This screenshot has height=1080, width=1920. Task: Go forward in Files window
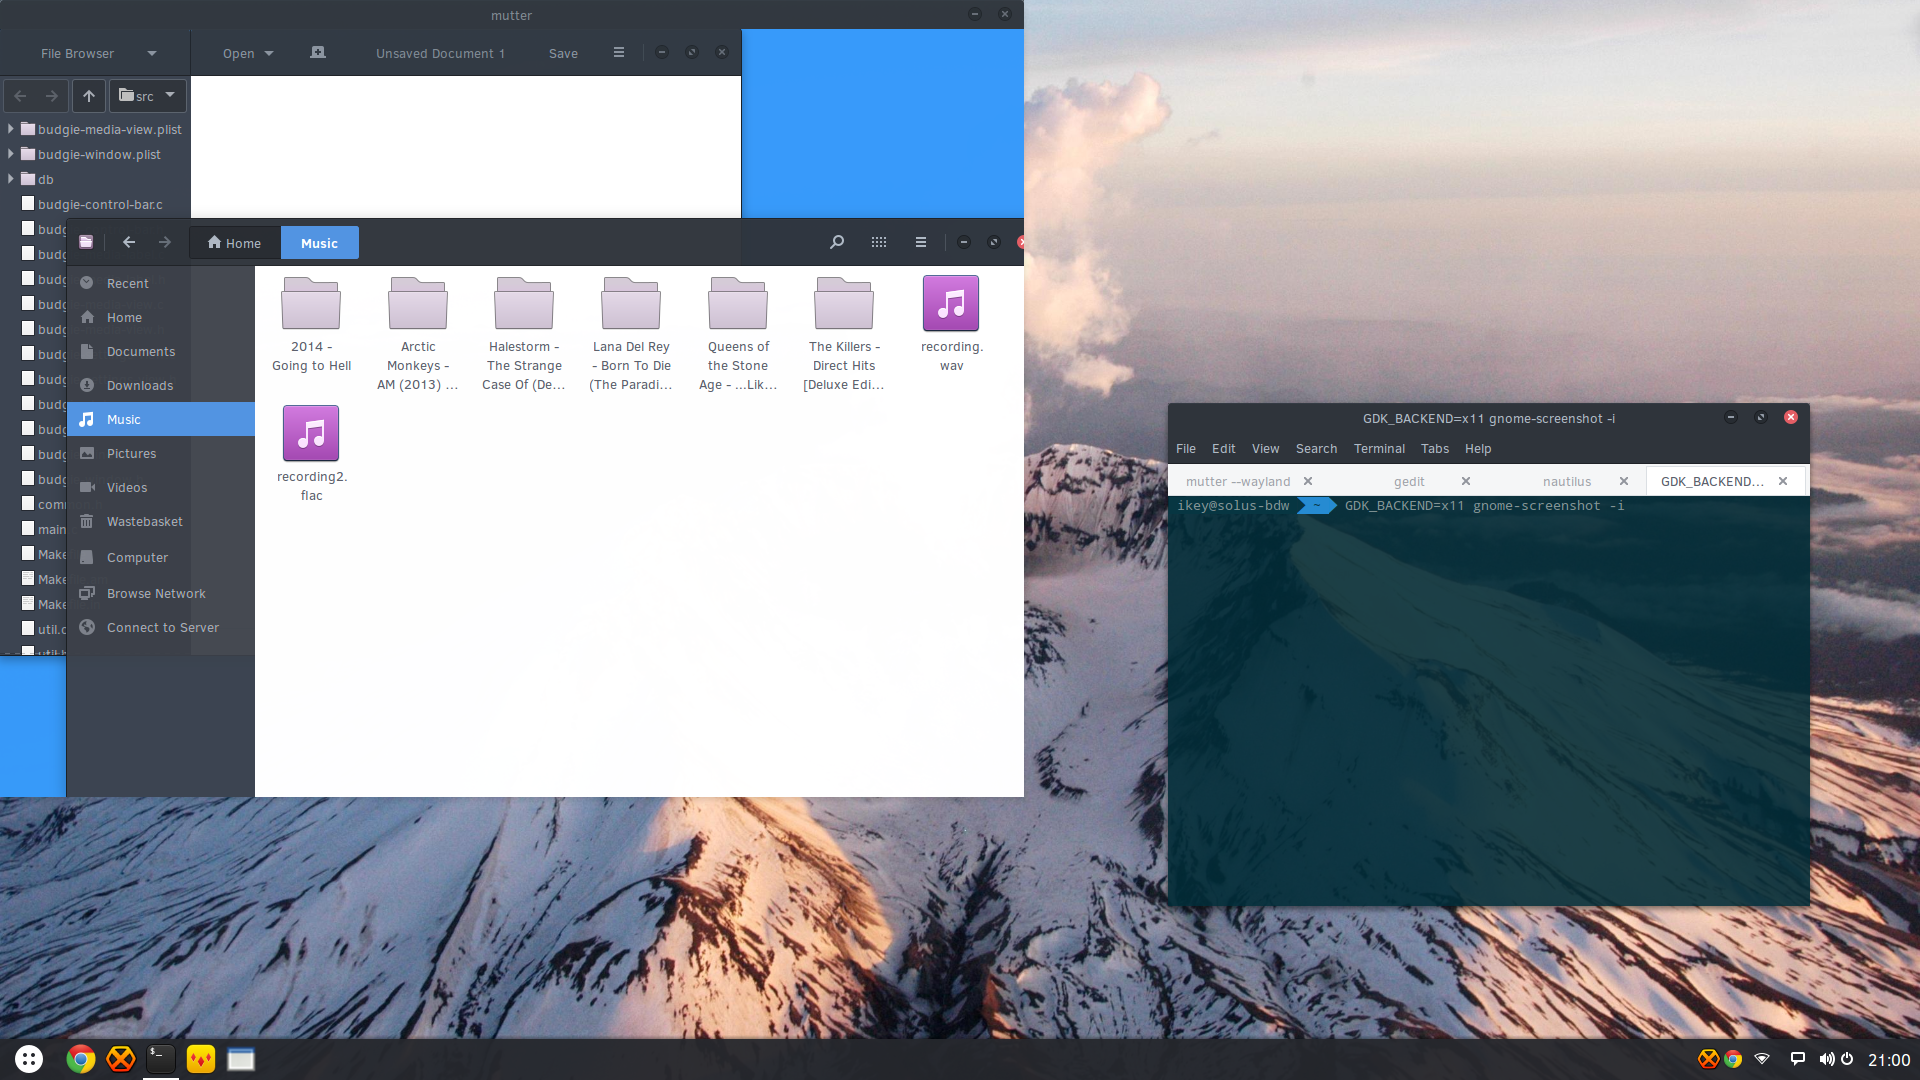165,242
